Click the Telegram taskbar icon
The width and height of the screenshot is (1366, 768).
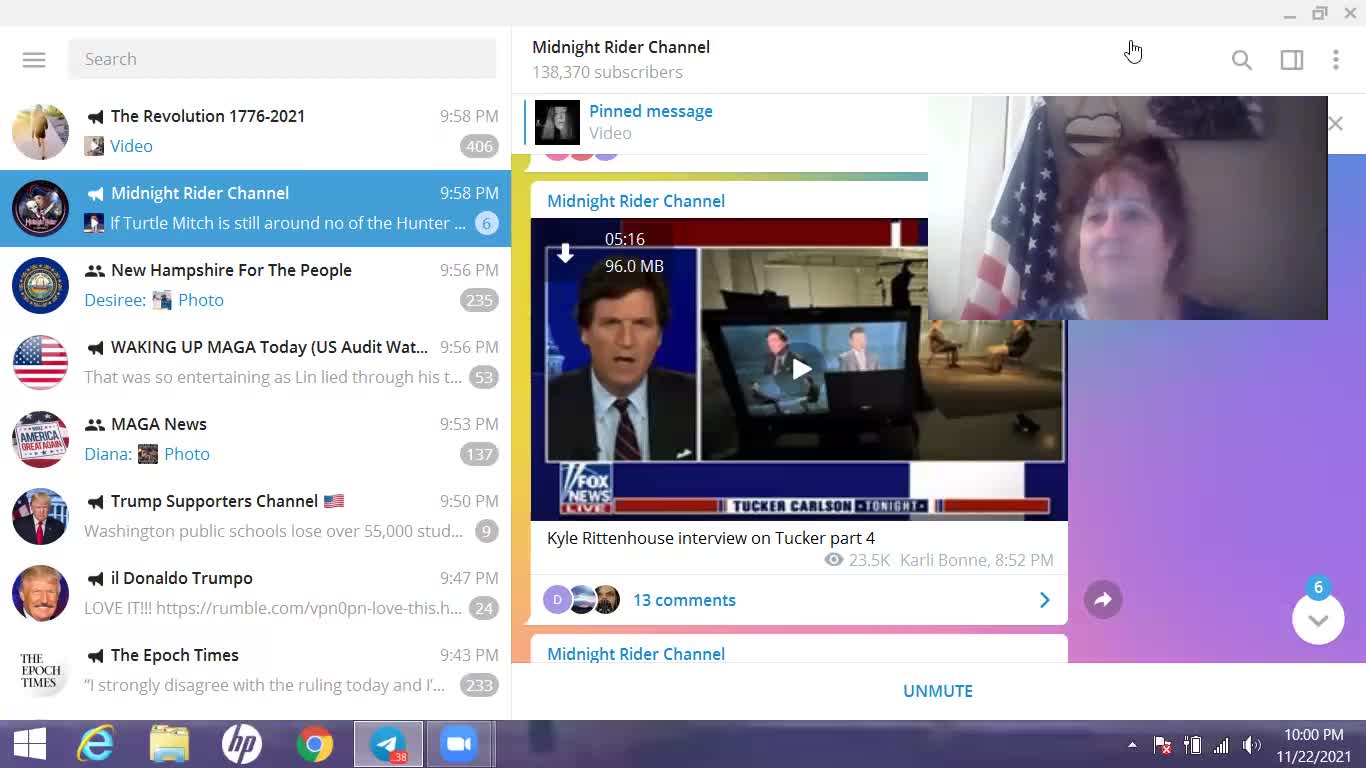[388, 744]
